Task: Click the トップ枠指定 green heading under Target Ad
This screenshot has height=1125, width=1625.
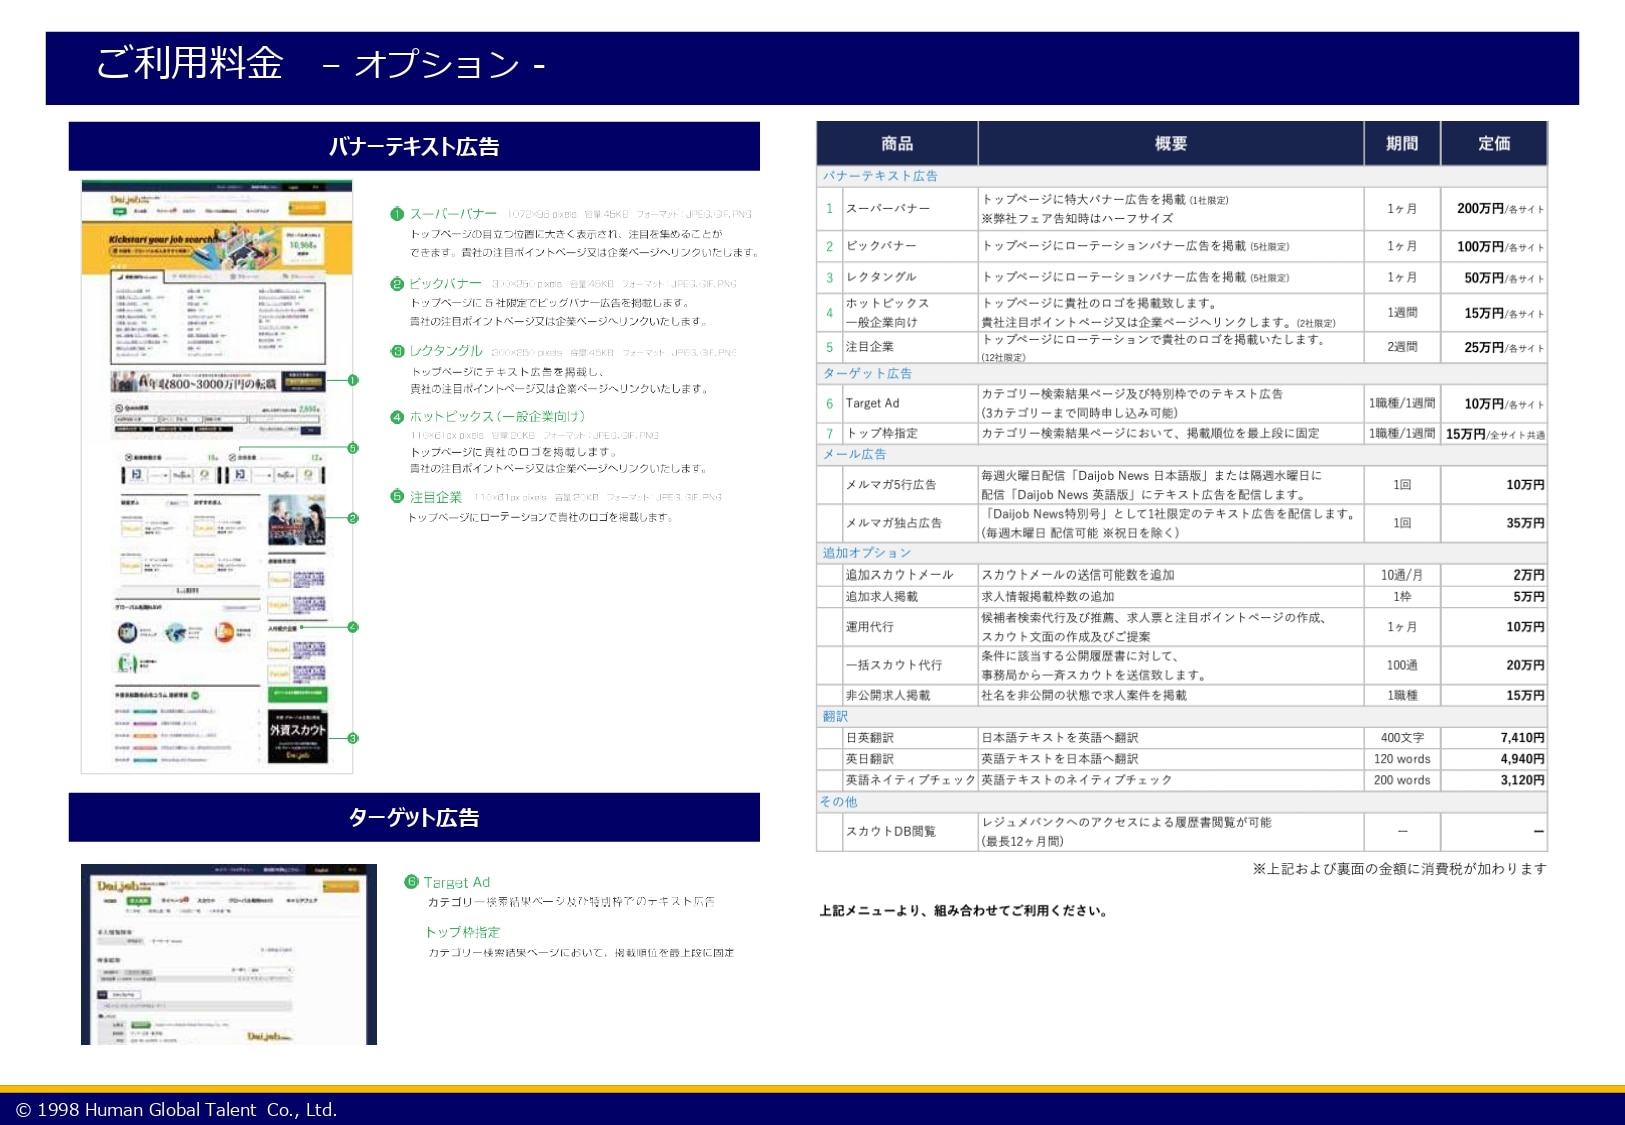Action: point(463,932)
